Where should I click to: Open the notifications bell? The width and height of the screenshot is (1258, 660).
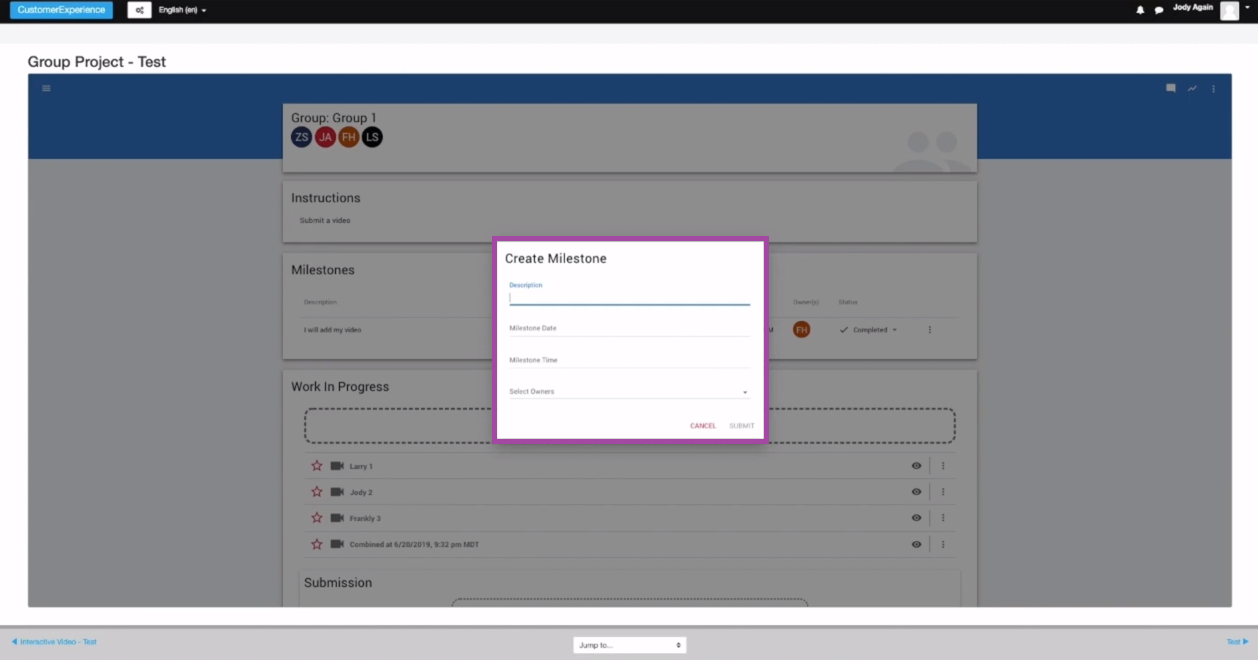pyautogui.click(x=1140, y=10)
